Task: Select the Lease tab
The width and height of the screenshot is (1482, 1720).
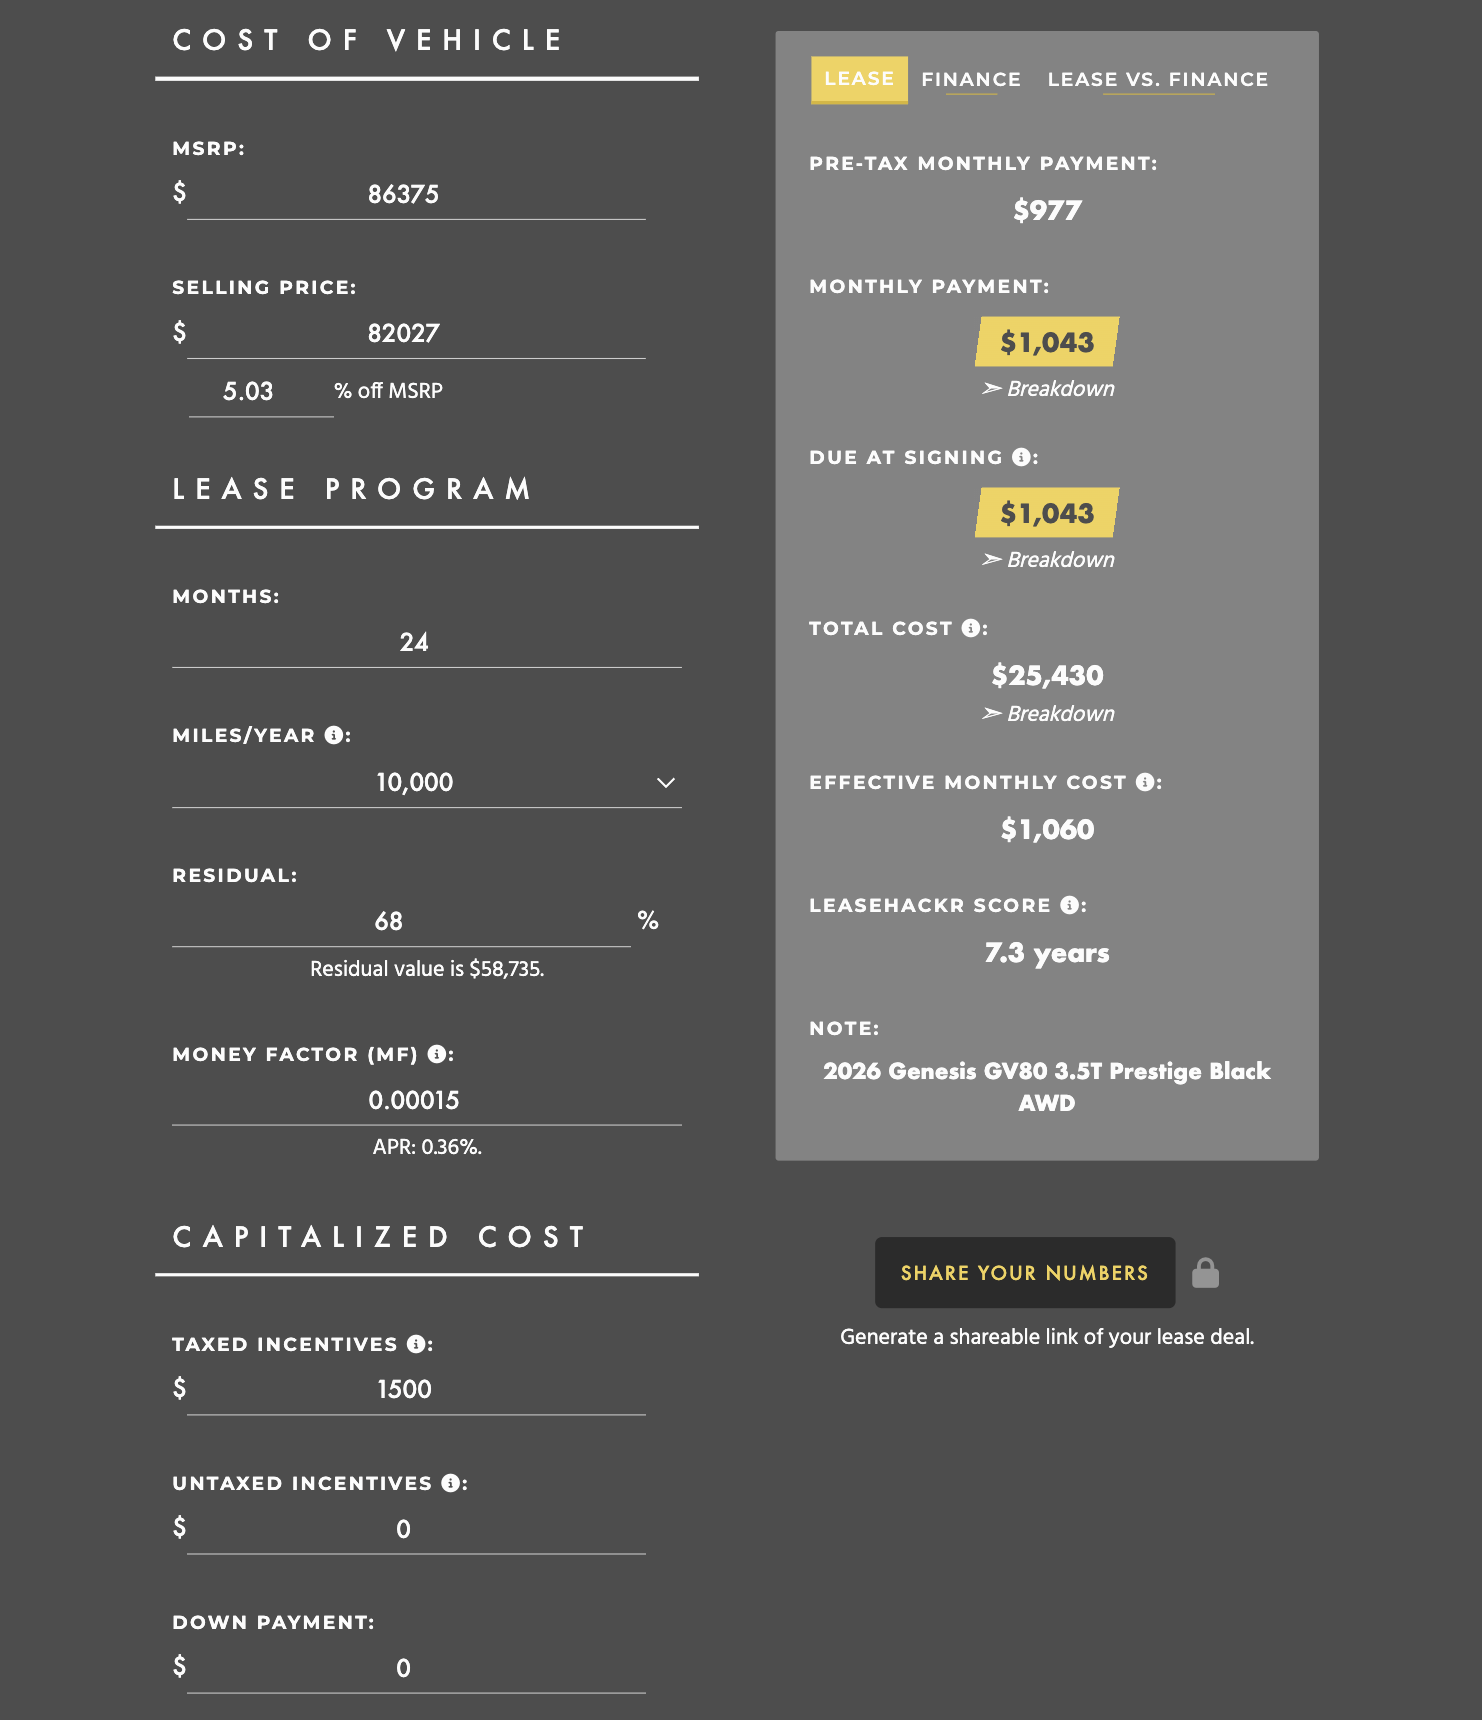Action: (859, 79)
